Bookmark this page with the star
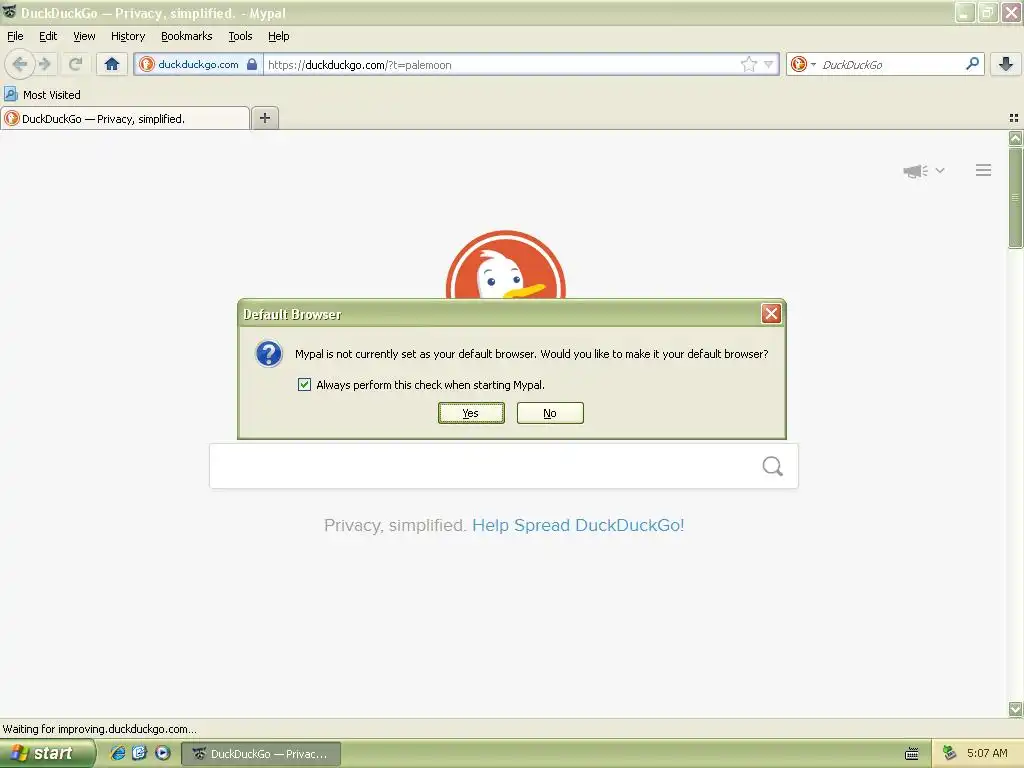Viewport: 1024px width, 768px height. (748, 64)
